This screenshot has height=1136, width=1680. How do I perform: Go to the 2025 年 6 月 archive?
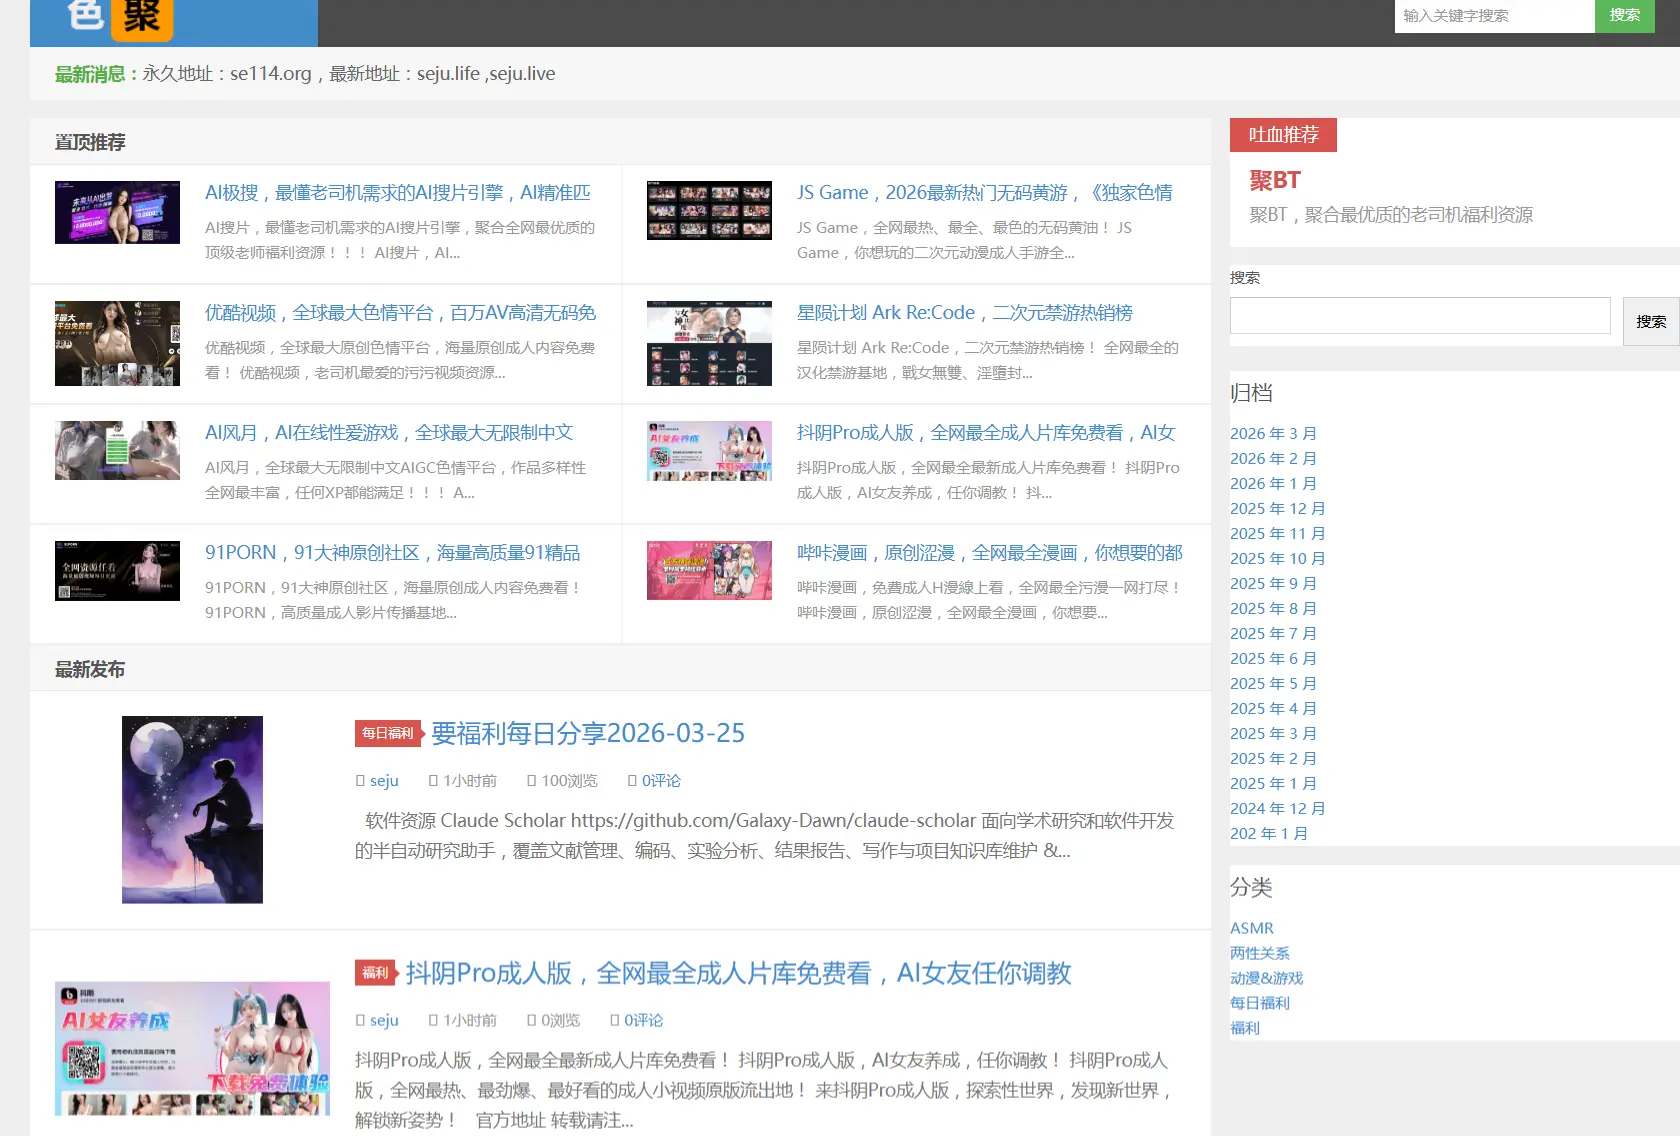pos(1273,658)
